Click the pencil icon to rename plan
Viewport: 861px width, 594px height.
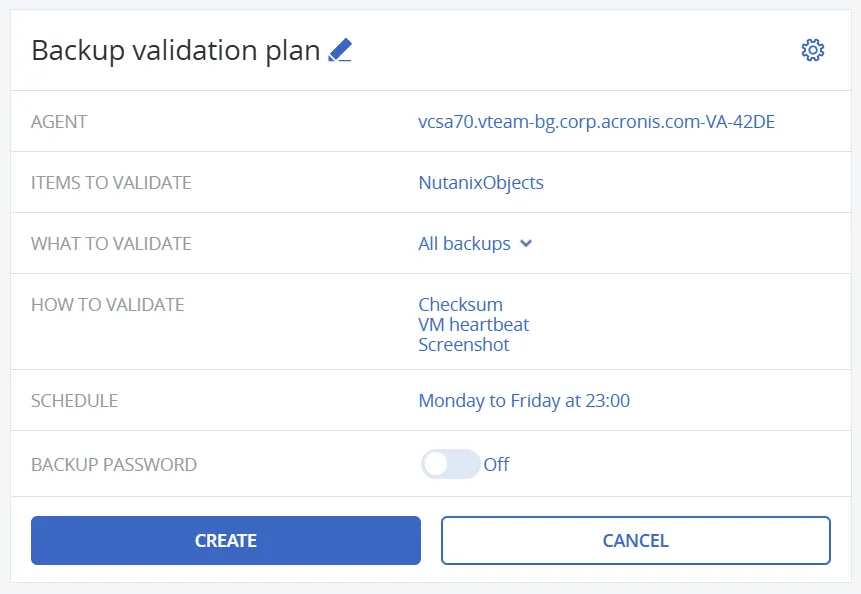(x=340, y=51)
